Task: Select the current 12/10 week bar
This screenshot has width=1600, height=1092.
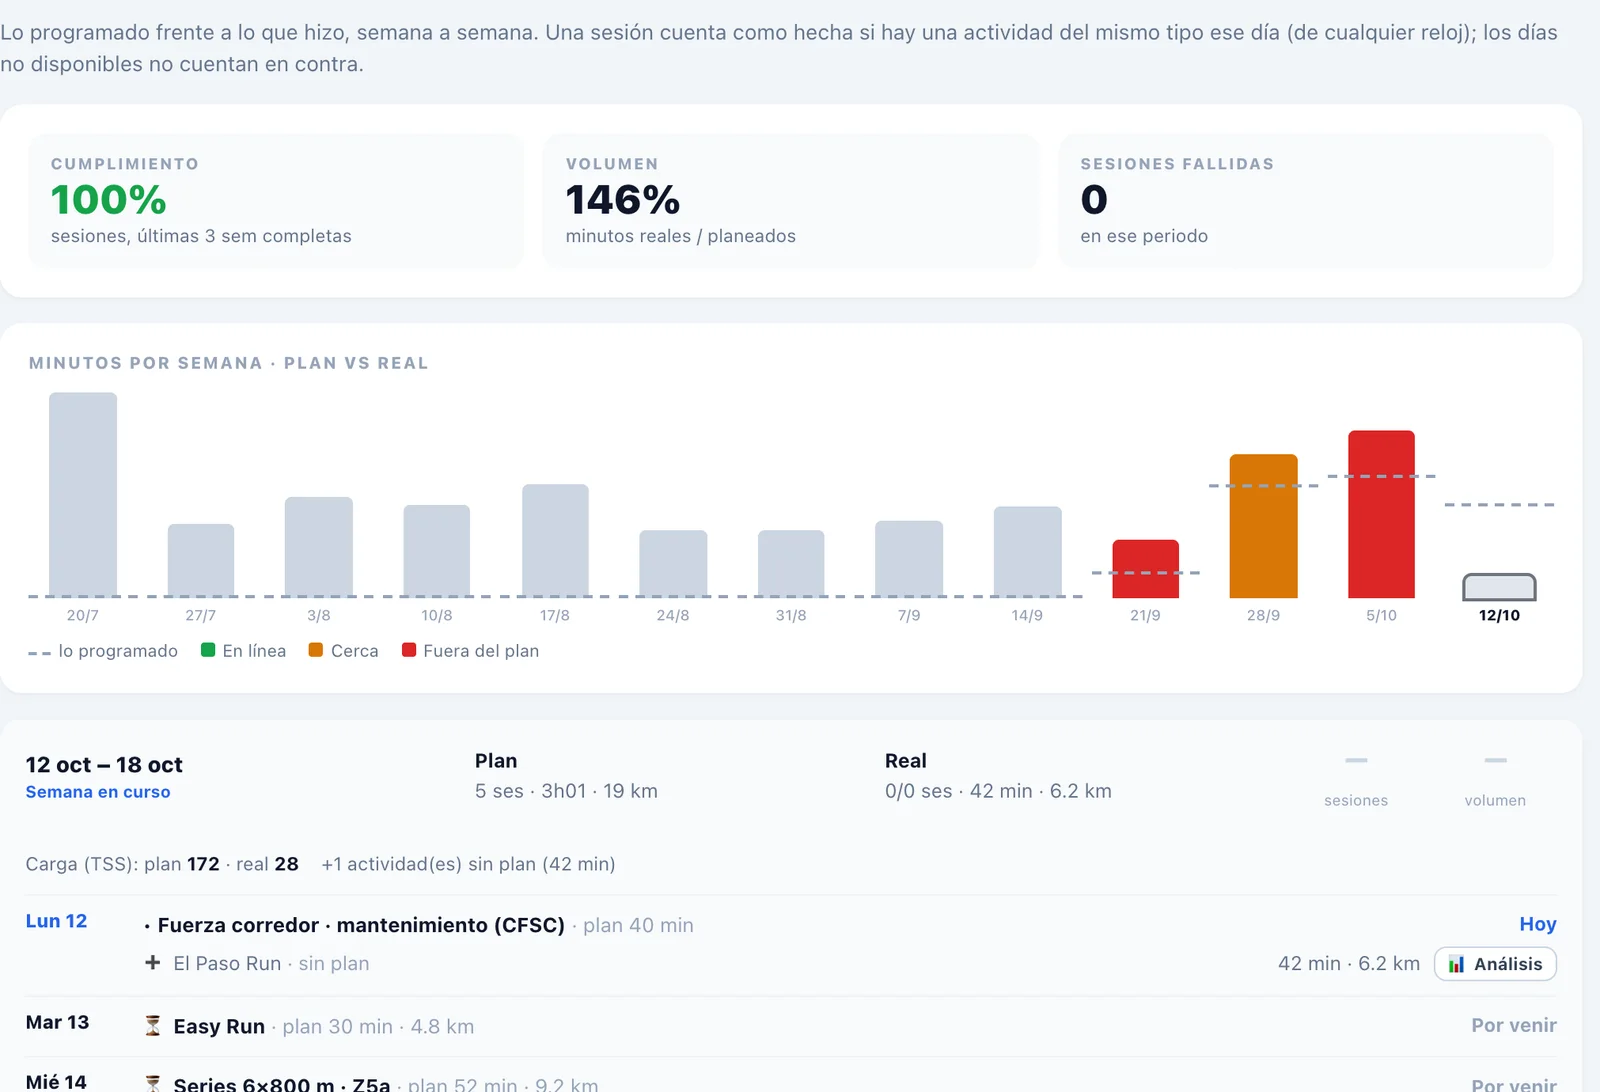Action: coord(1499,586)
